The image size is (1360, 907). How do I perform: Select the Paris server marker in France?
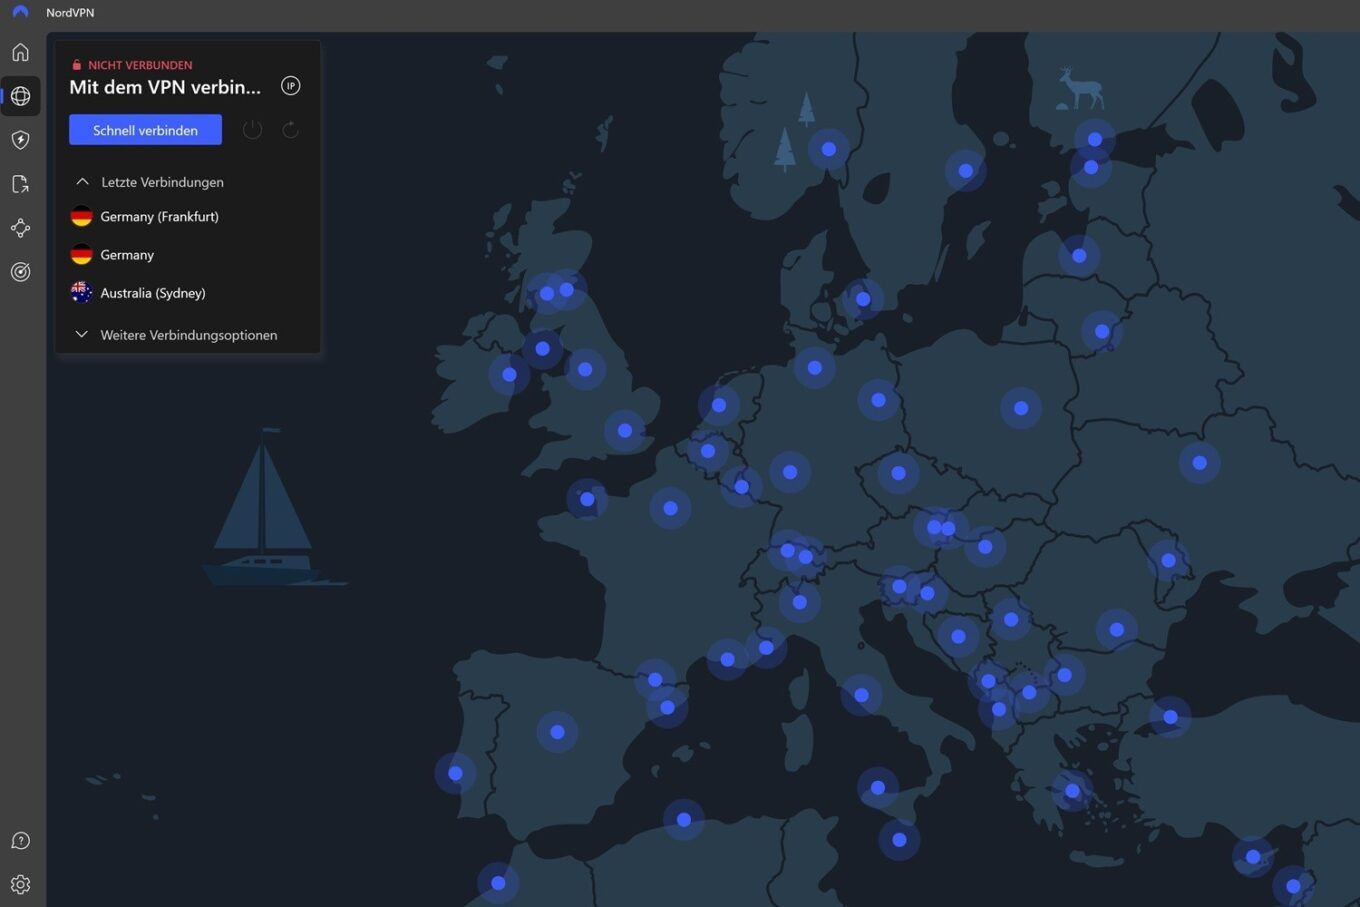pos(671,508)
